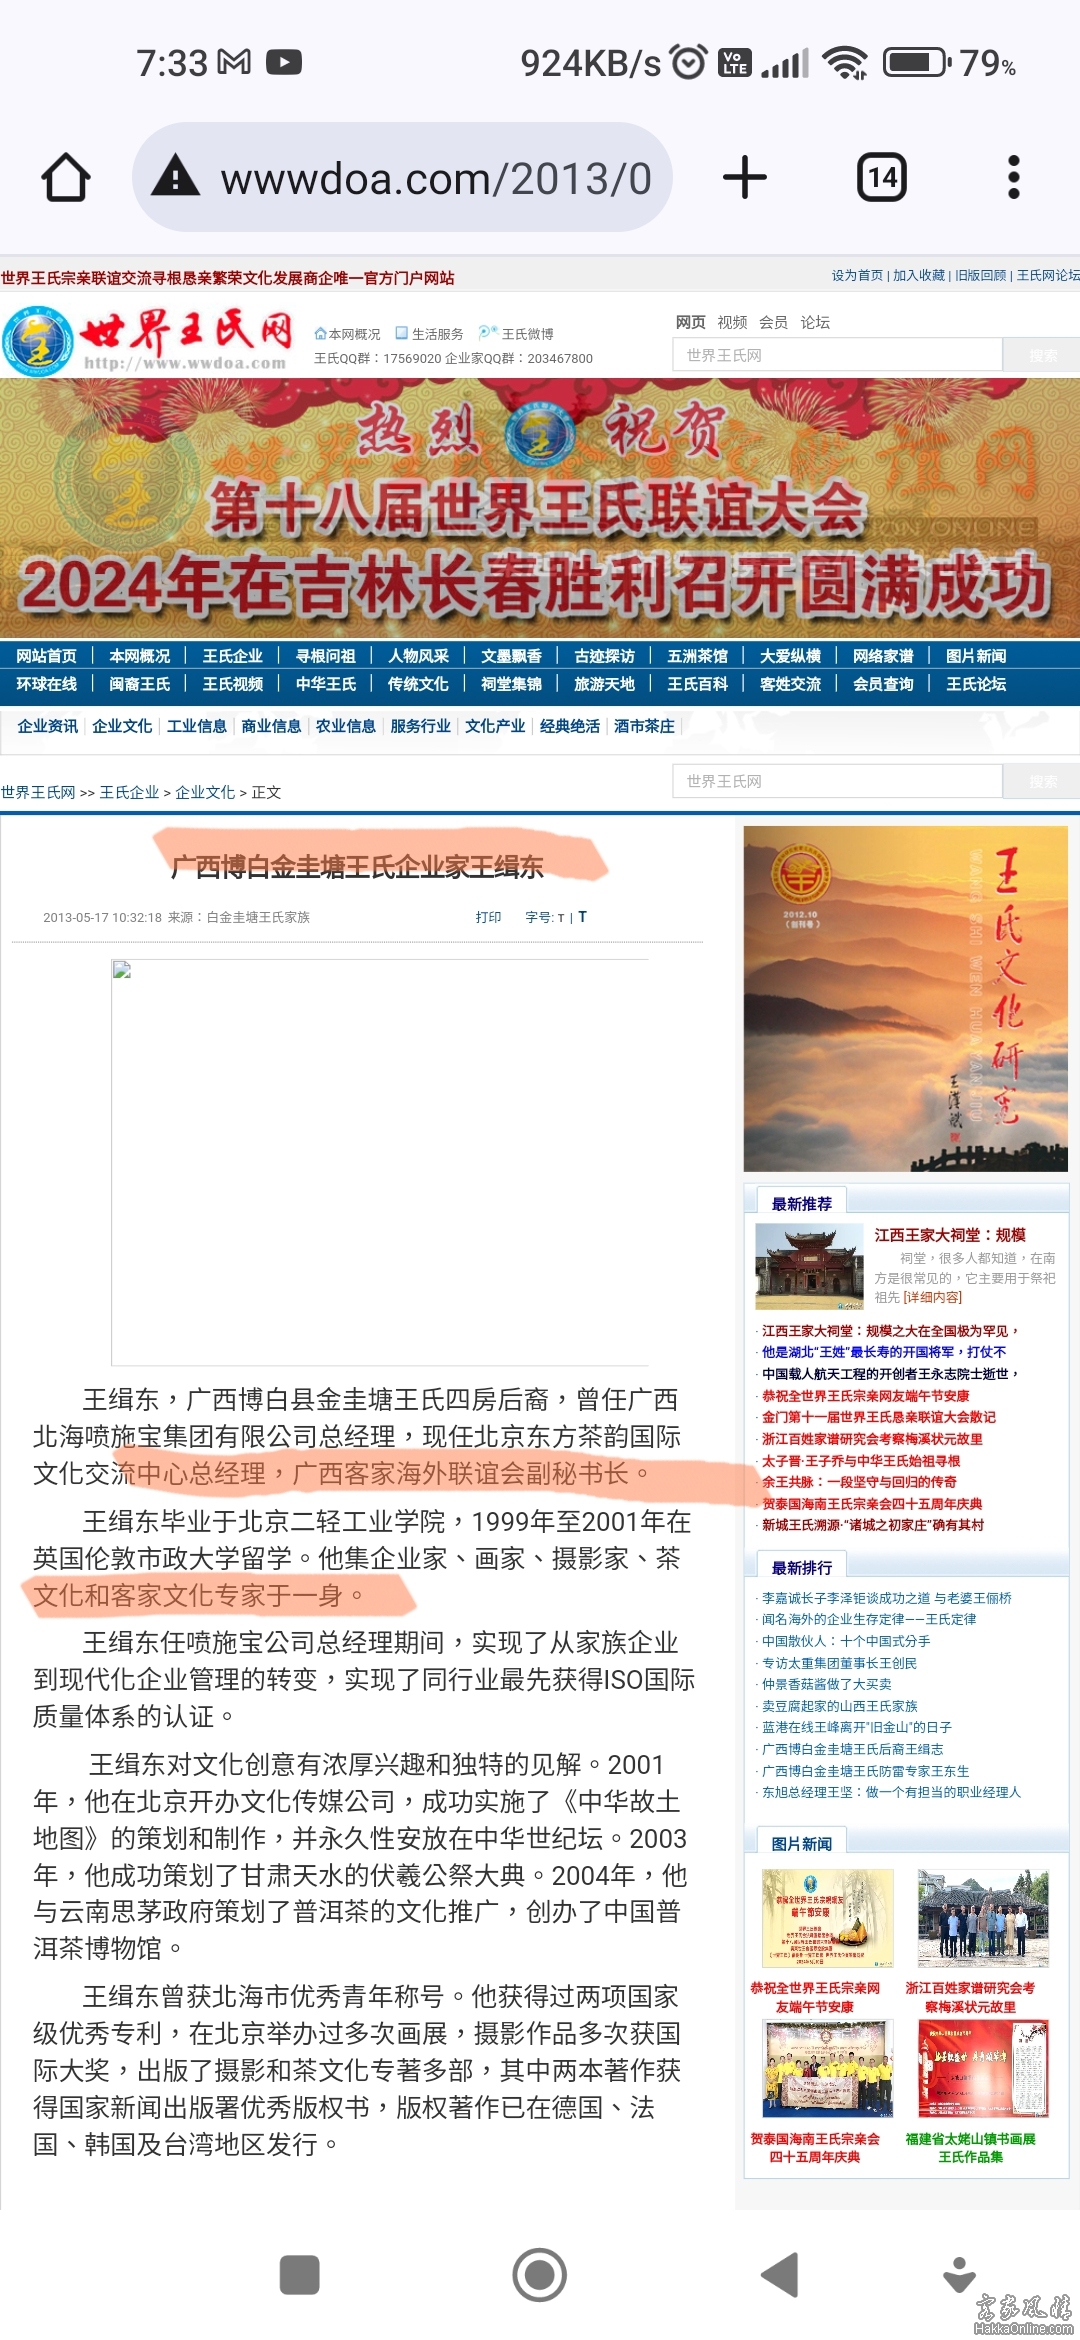This screenshot has height=2340, width=1080.
Task: Open 环球在线 in the blue nav
Action: pyautogui.click(x=46, y=684)
